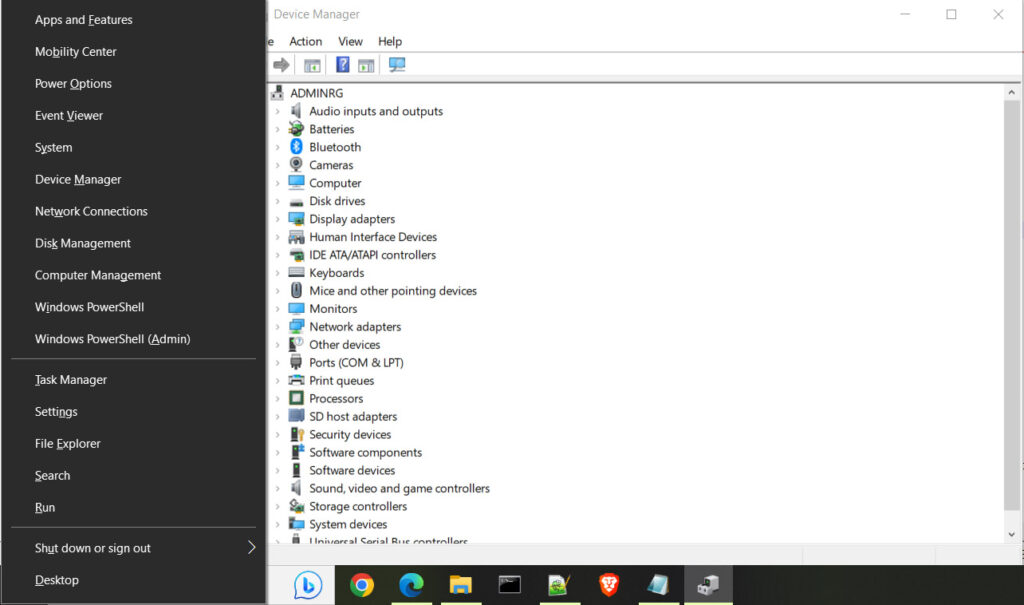Select the Bluetooth device icon
The image size is (1024, 605).
click(x=296, y=146)
